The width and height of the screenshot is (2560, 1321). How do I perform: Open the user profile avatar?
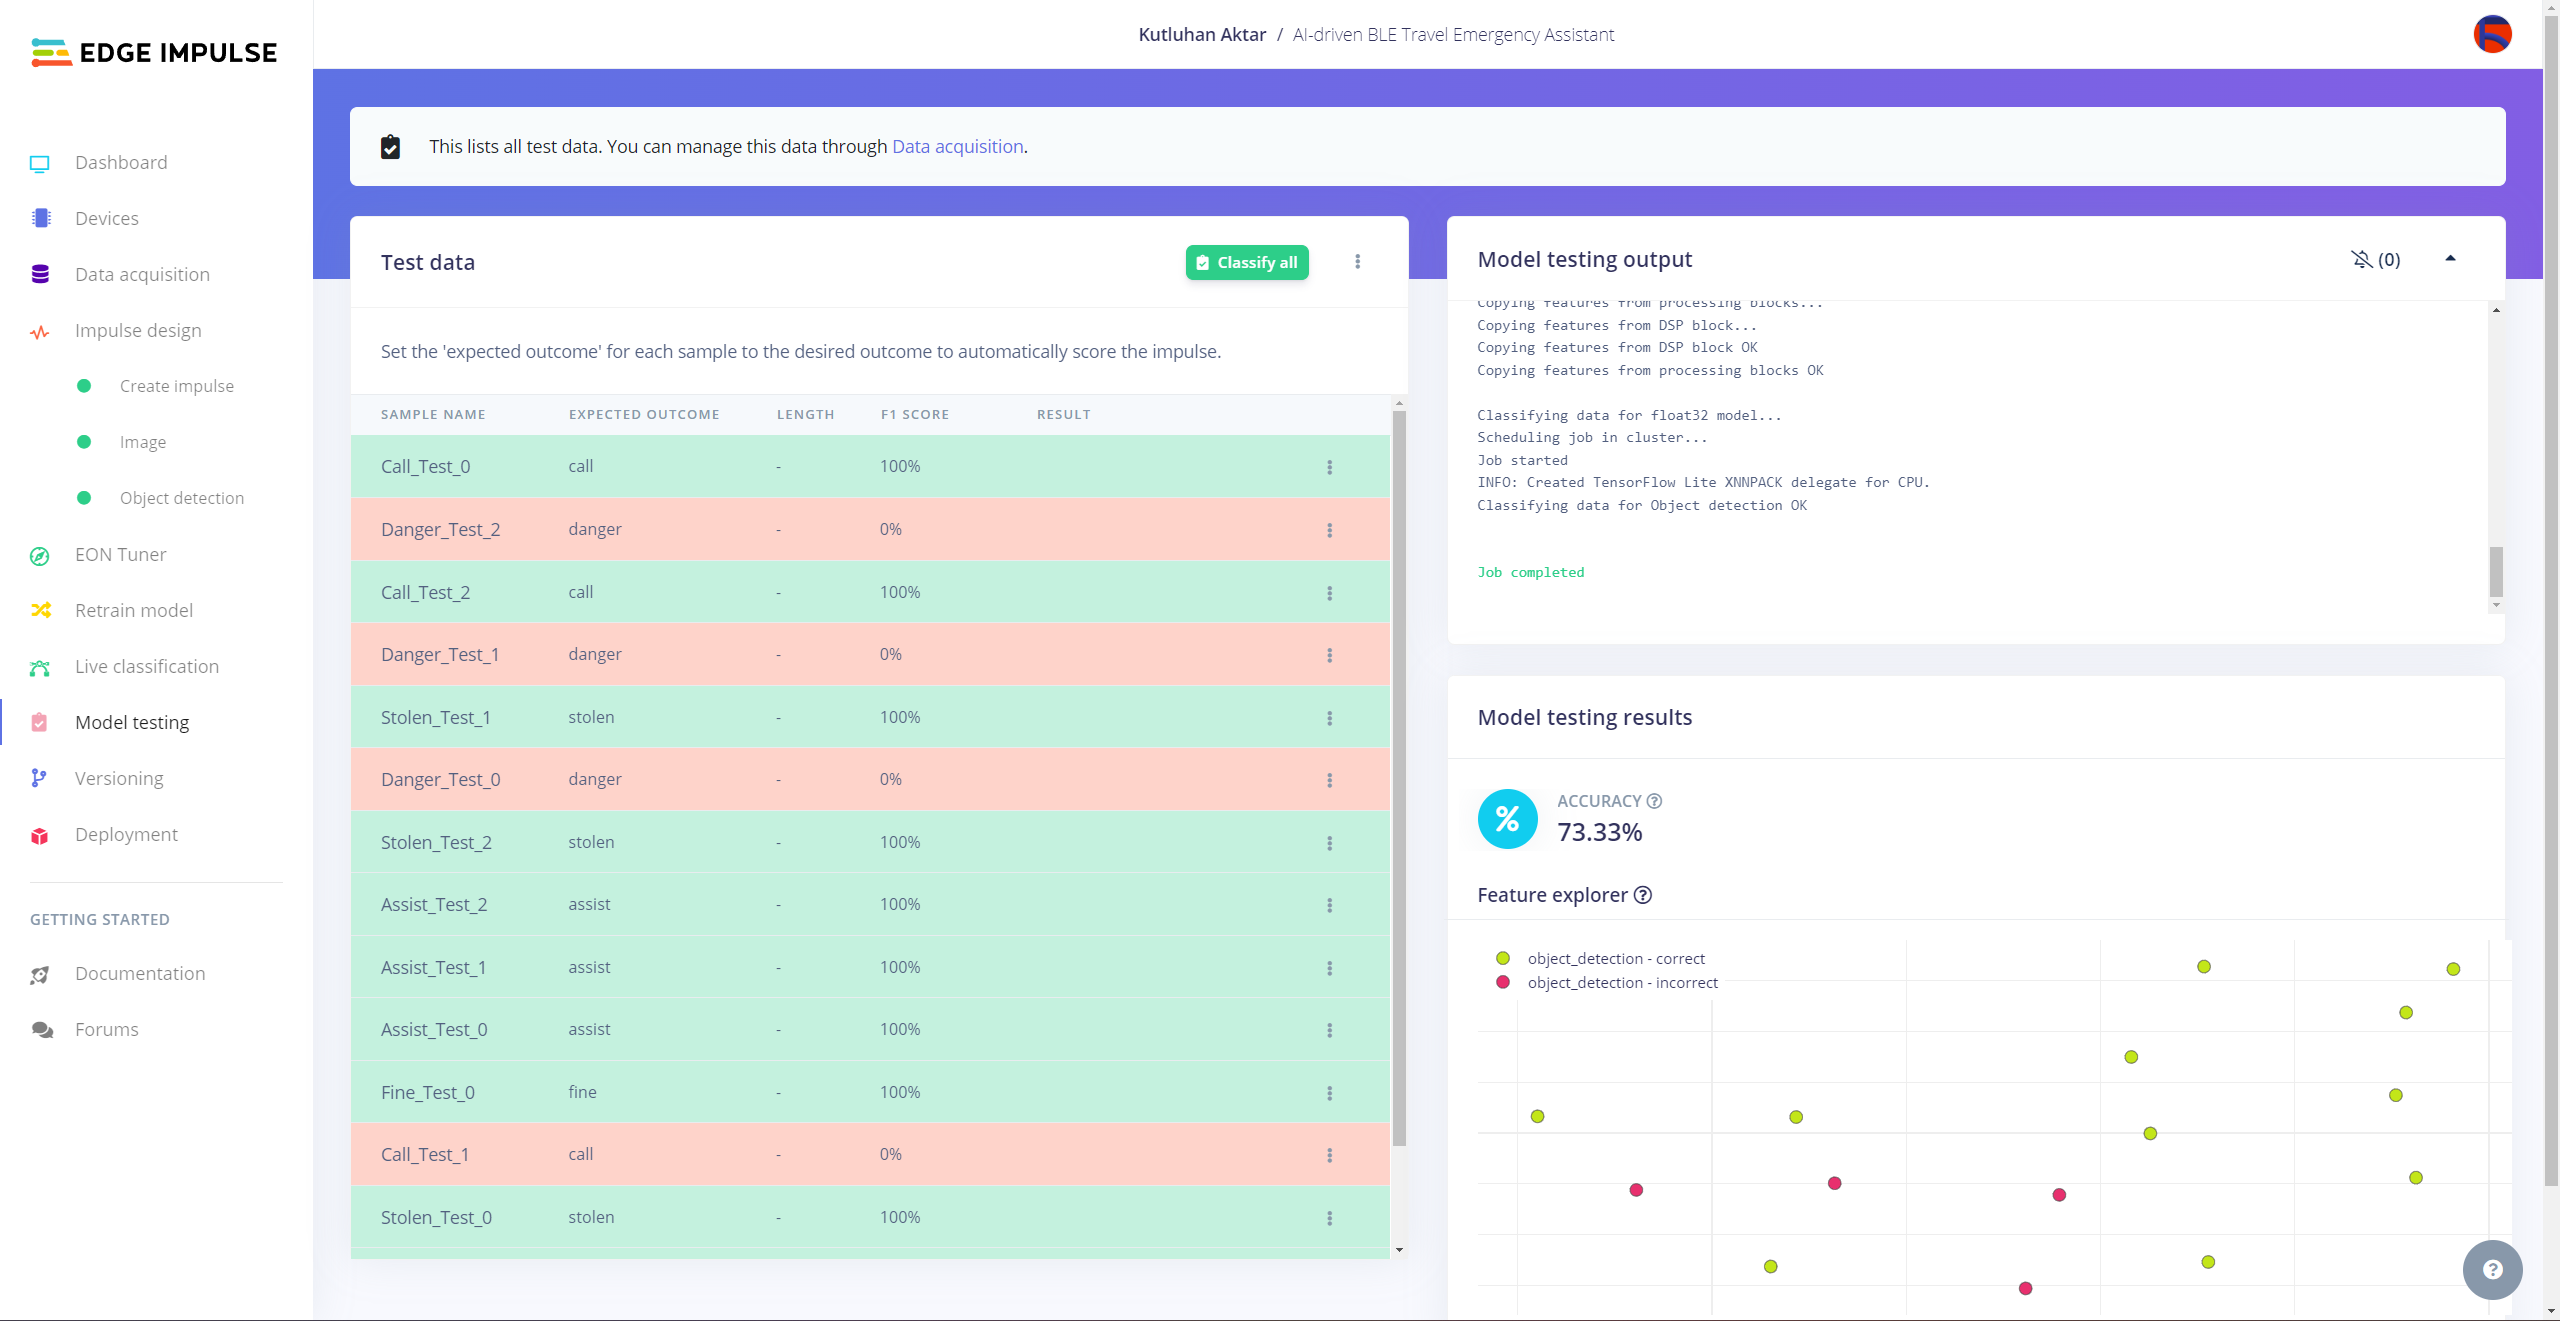coord(2491,35)
